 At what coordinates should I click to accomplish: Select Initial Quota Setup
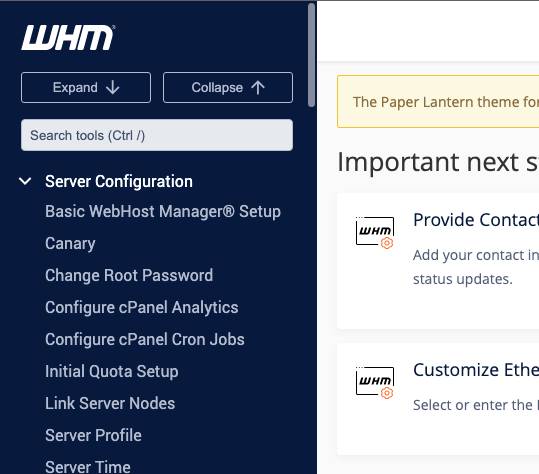[112, 371]
